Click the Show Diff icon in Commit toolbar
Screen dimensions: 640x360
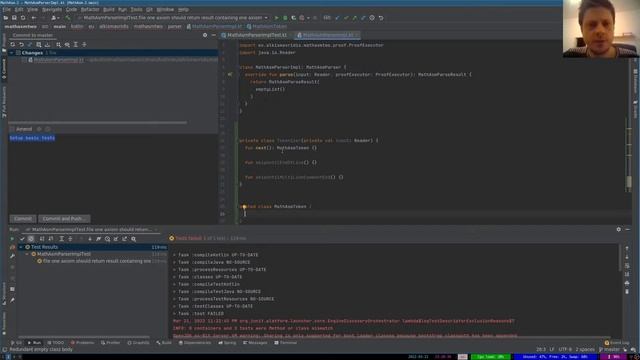coord(30,44)
